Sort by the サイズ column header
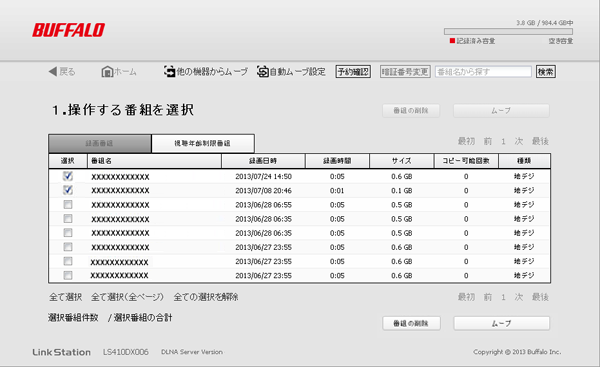600x367 pixels. [402, 161]
